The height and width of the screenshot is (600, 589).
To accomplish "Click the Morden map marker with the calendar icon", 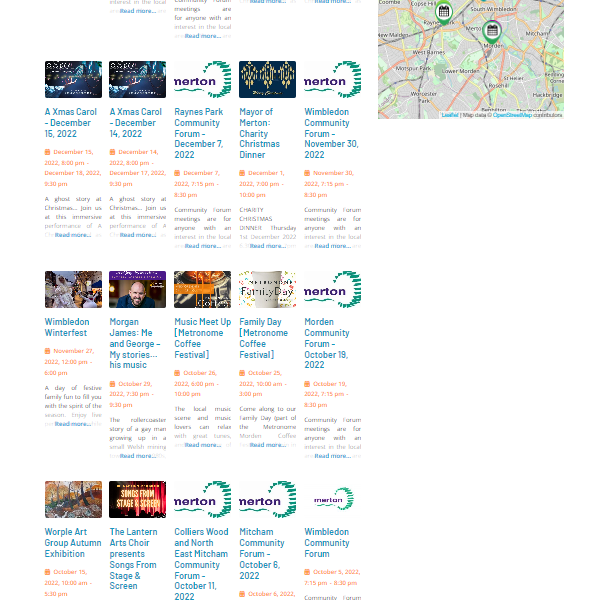I will coord(492,31).
